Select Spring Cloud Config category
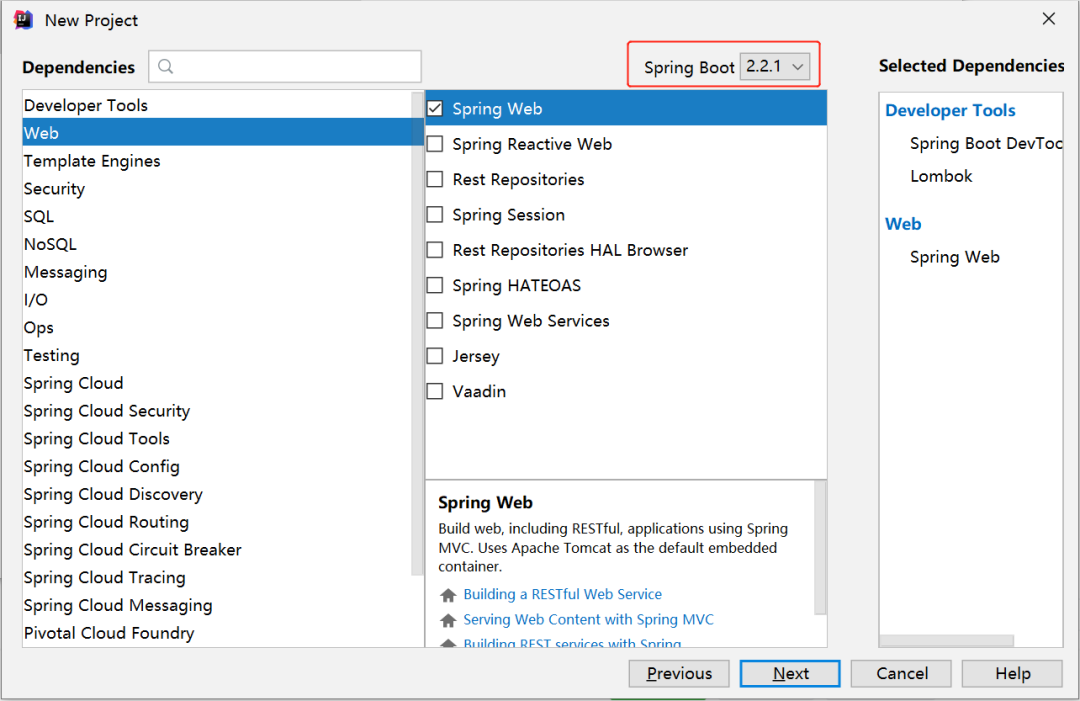The width and height of the screenshot is (1080, 701). [217, 466]
